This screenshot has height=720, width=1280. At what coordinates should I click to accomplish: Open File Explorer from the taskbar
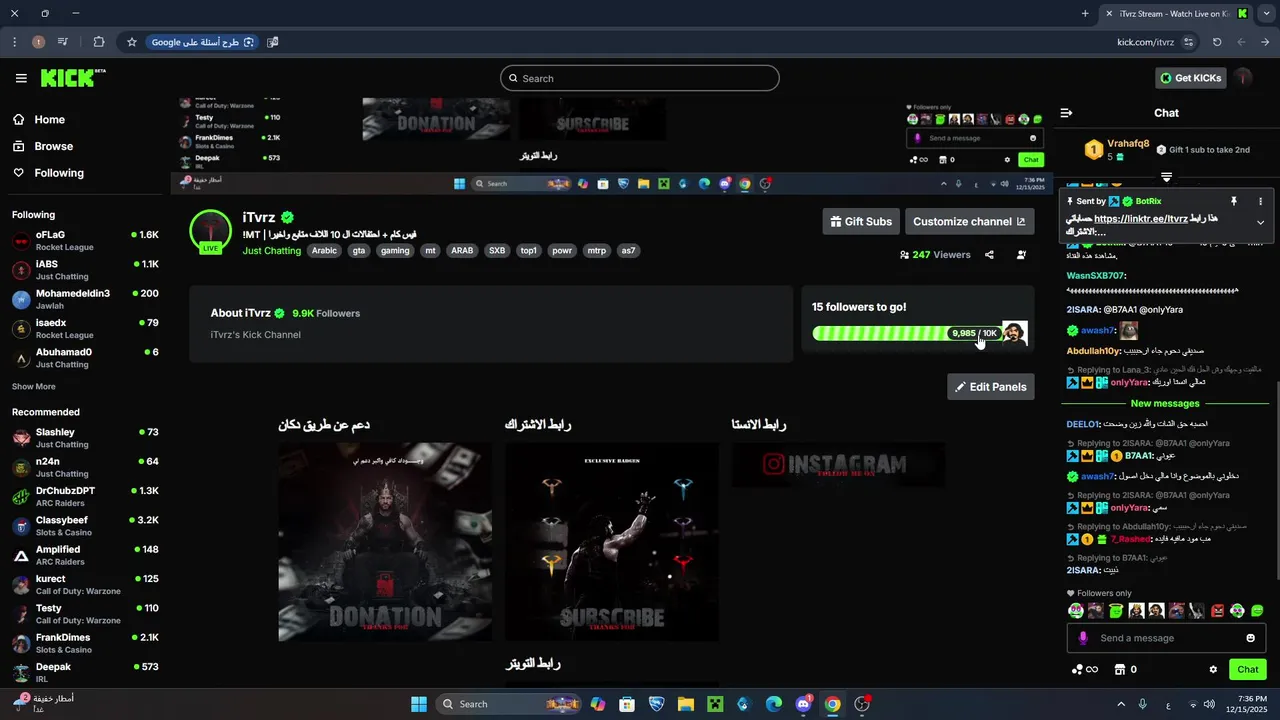coord(686,704)
